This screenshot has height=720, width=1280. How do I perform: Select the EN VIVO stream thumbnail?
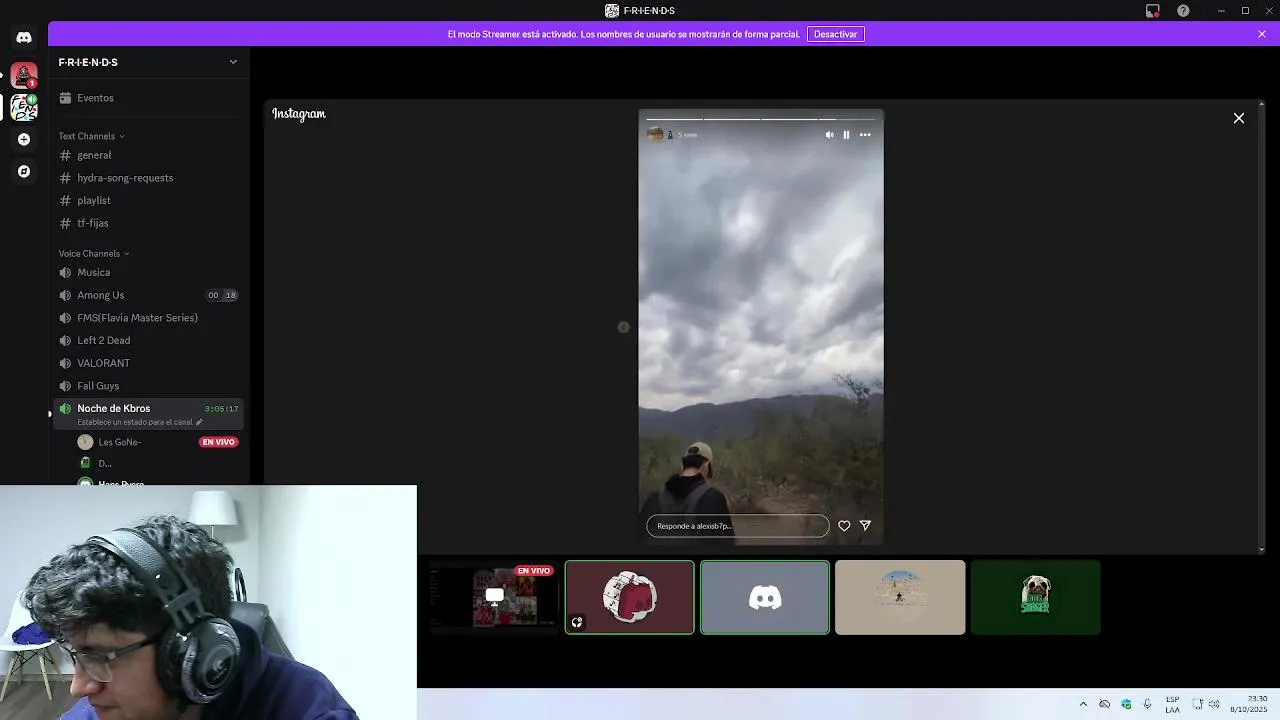click(x=495, y=597)
